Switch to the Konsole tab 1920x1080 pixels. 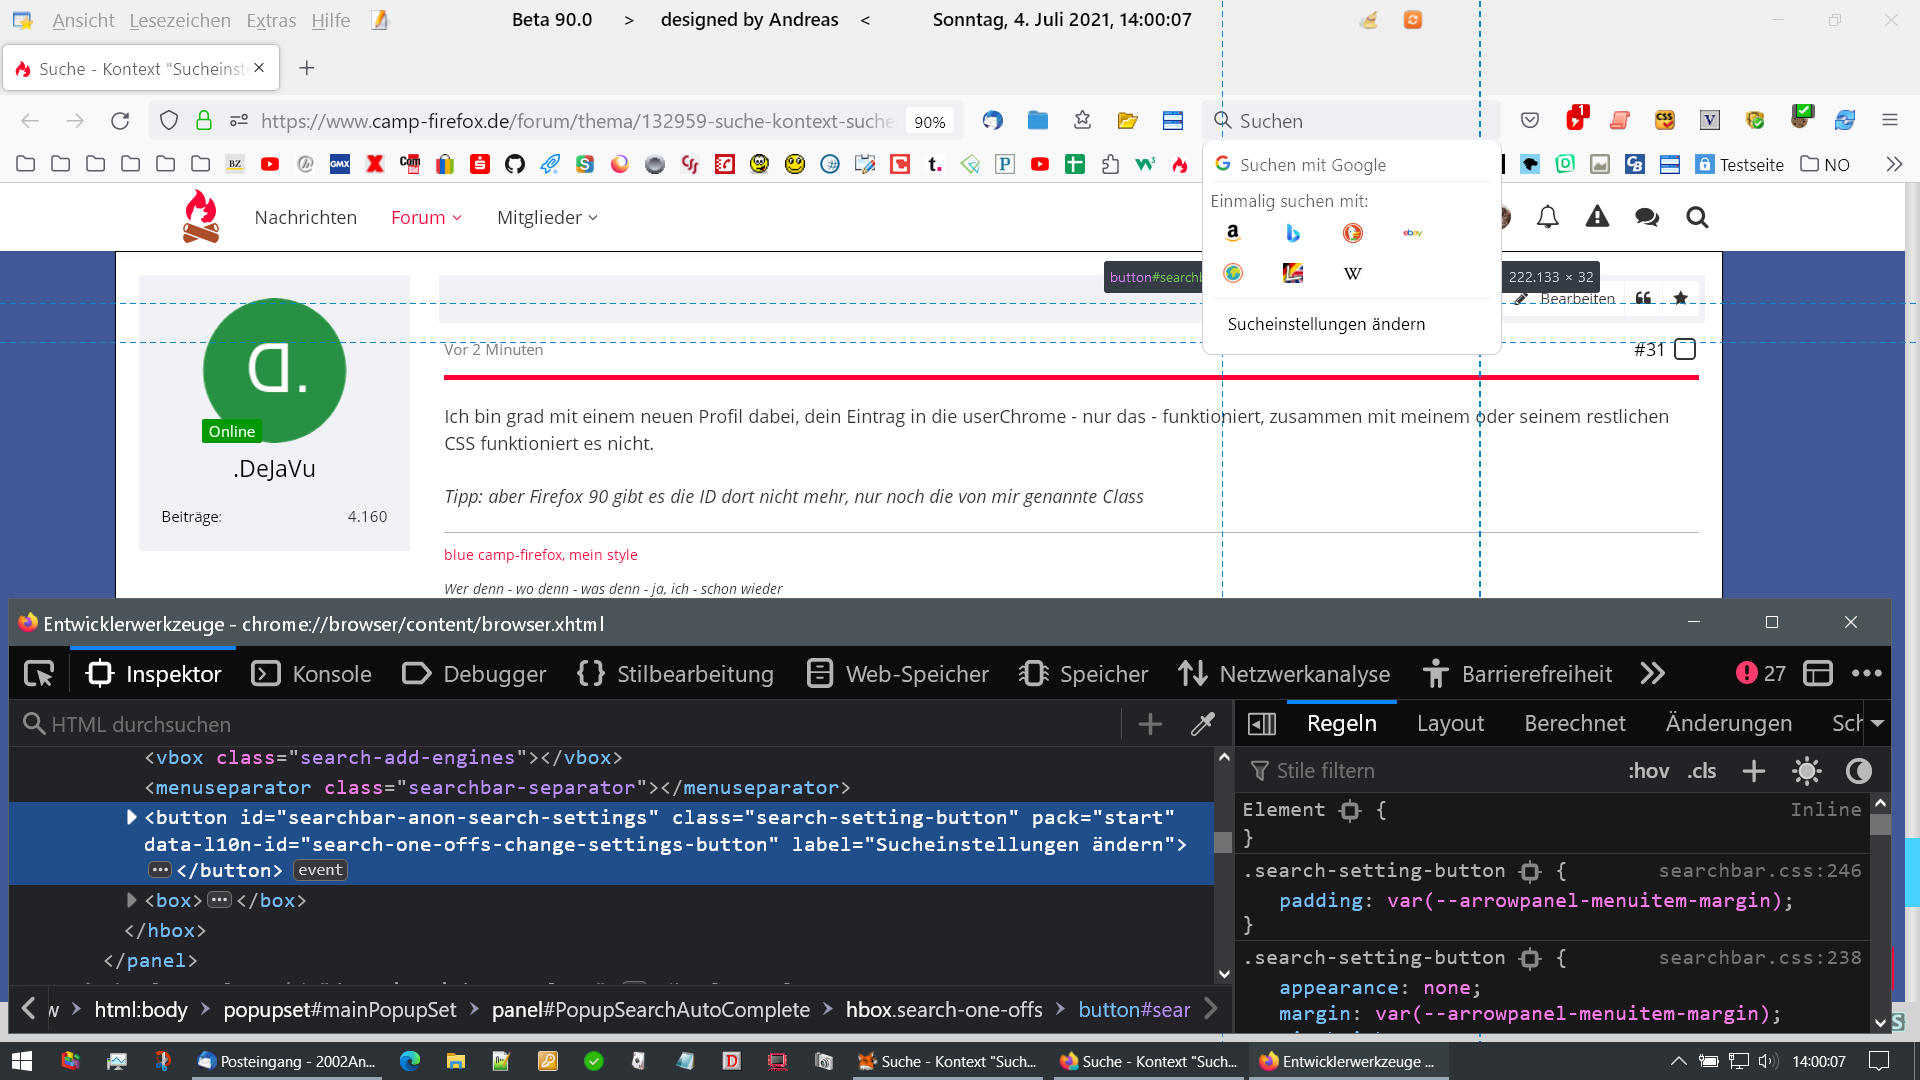tap(312, 674)
